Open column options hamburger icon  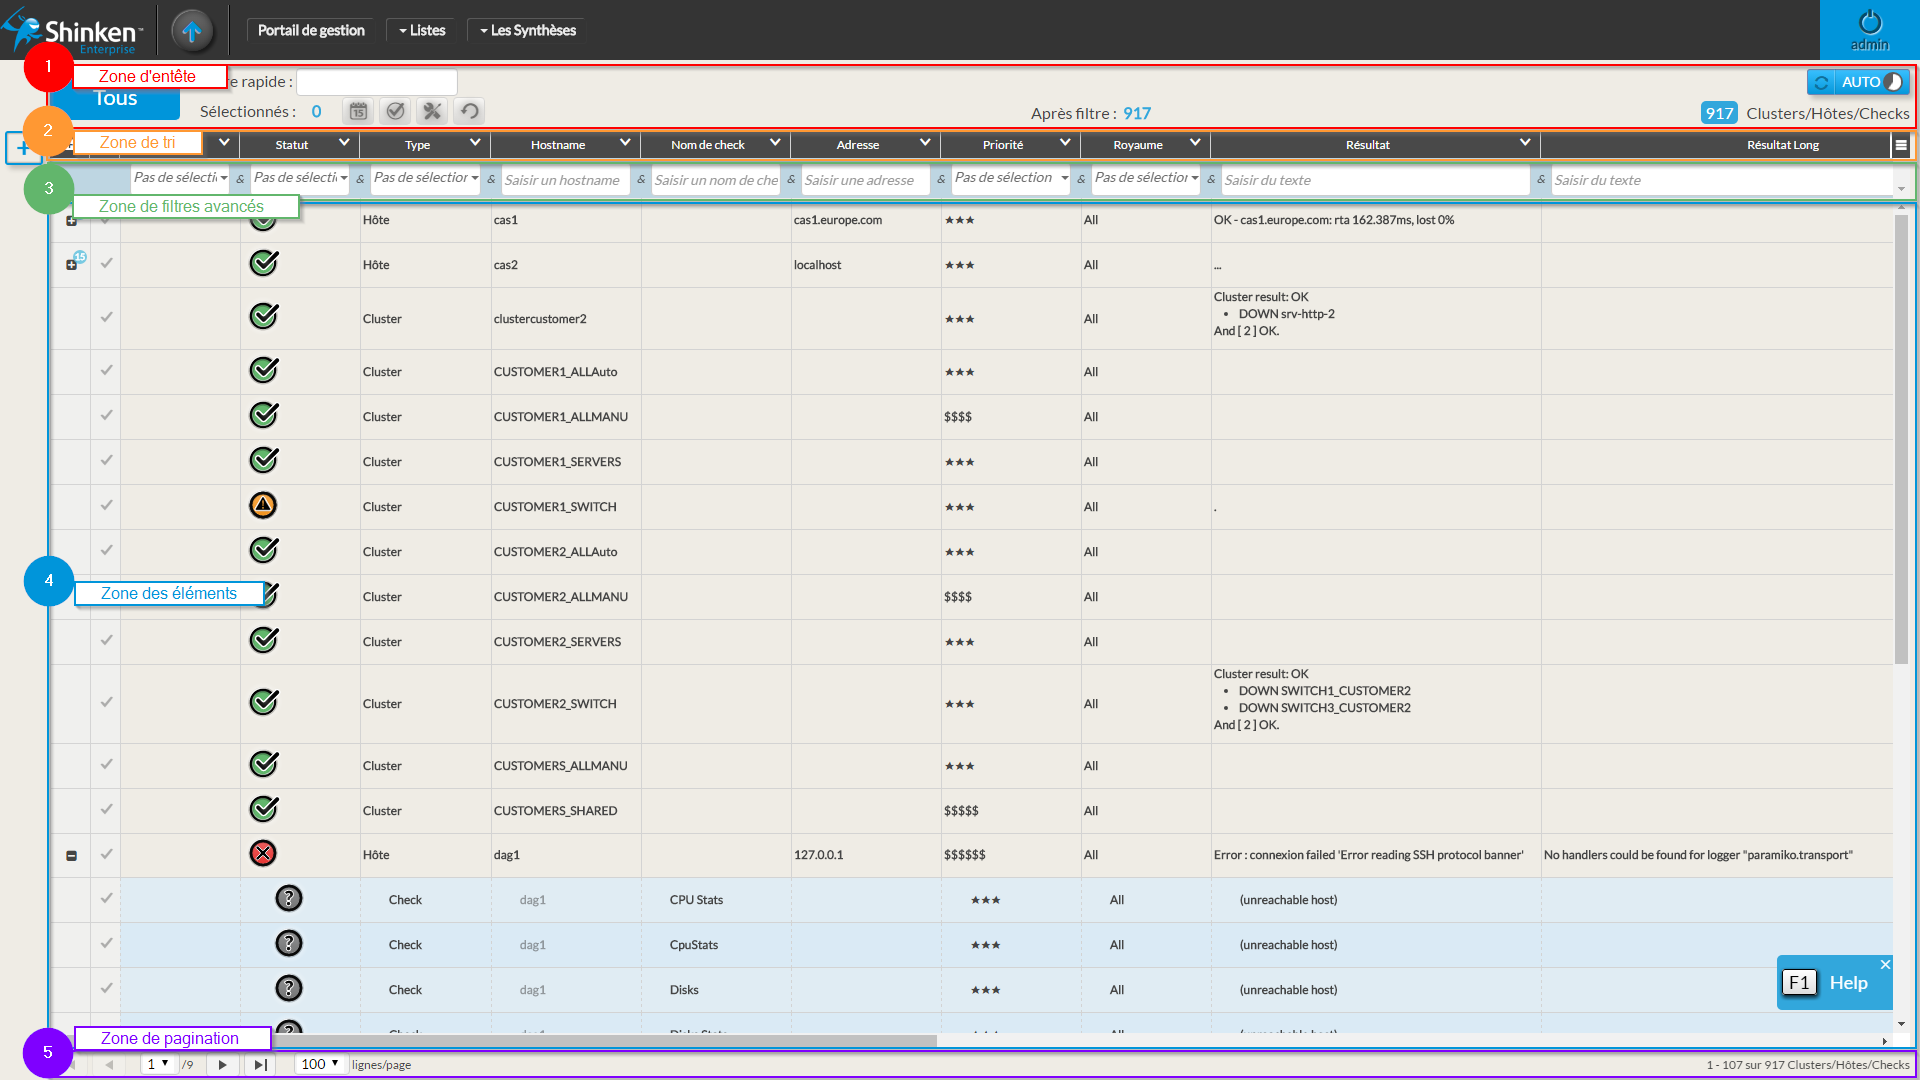1901,145
